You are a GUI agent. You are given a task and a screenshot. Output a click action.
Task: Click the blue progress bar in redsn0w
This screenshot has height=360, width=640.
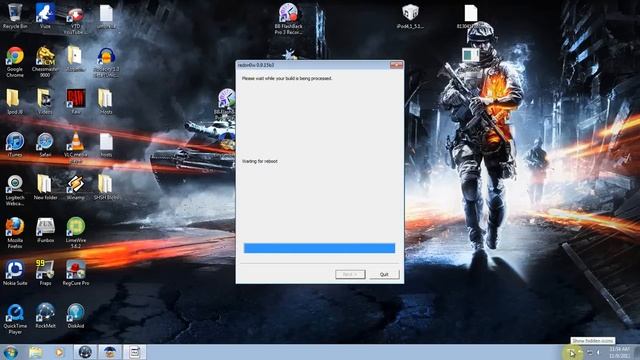coord(319,248)
